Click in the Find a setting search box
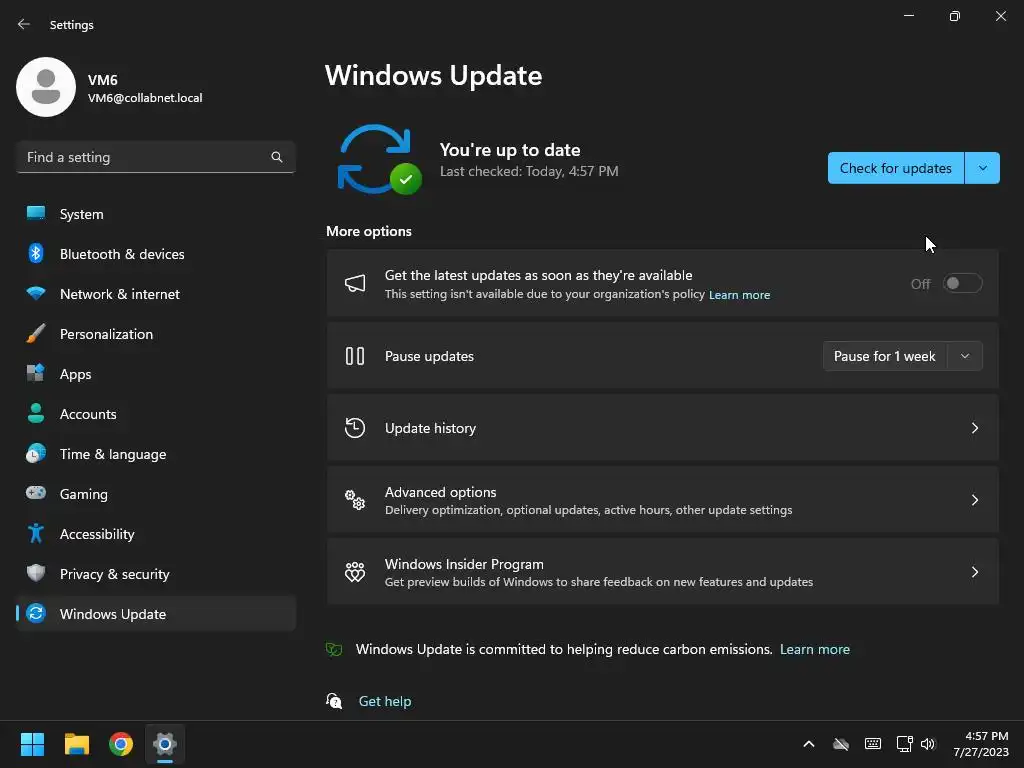Screen dimensions: 1024x768 tap(155, 157)
